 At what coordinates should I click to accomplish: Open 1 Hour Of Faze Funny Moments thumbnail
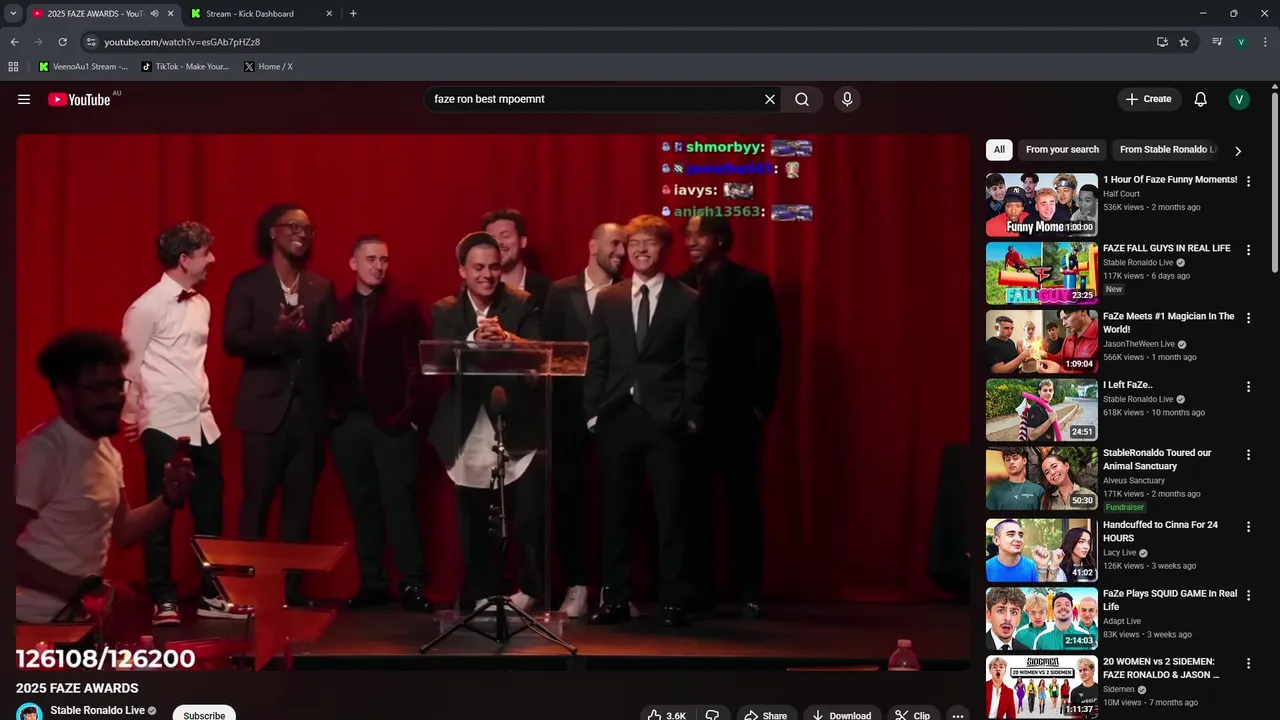1041,204
